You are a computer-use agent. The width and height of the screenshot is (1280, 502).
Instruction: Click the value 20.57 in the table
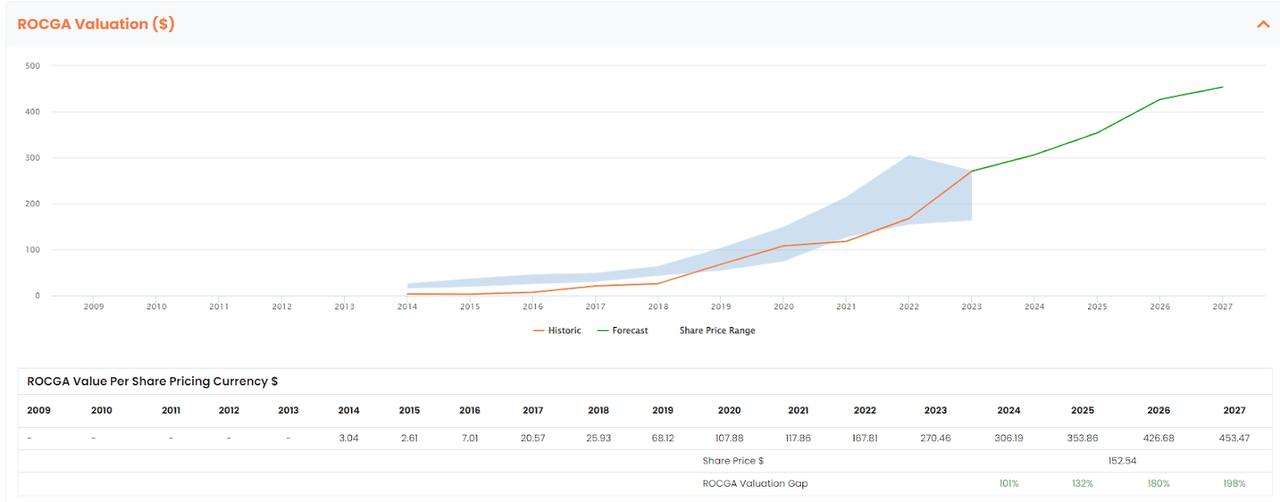tap(532, 438)
